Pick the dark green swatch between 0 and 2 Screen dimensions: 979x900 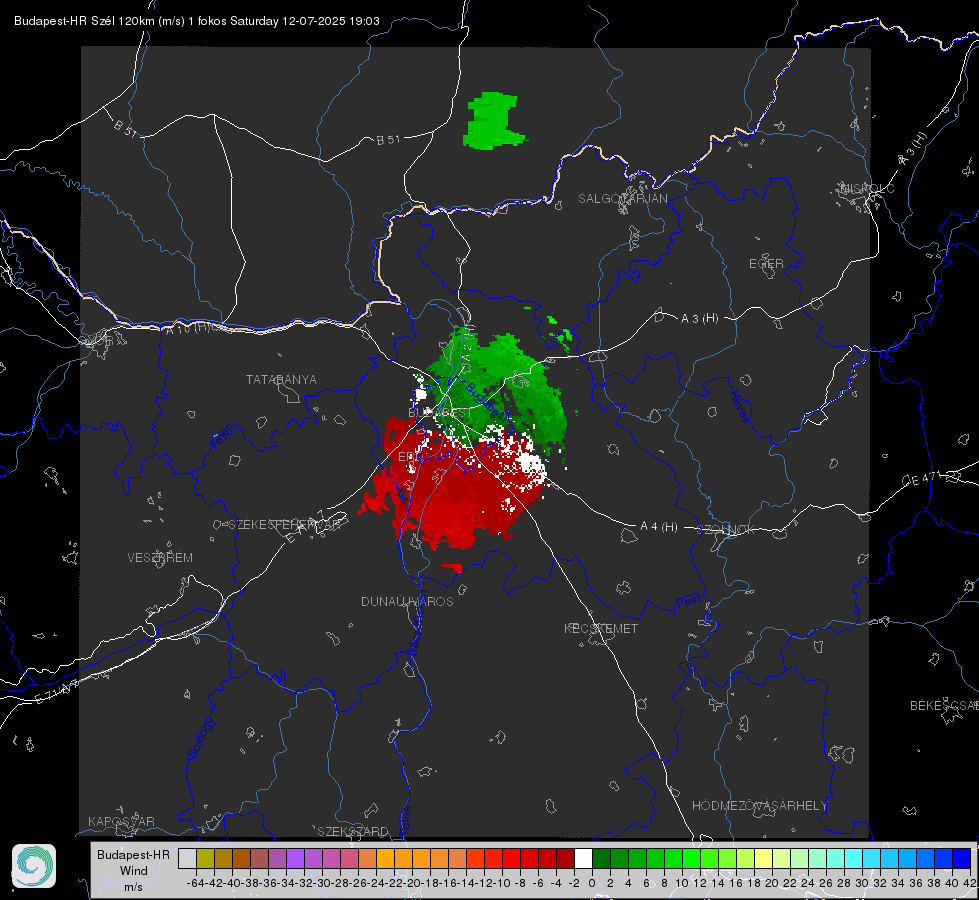pos(601,858)
